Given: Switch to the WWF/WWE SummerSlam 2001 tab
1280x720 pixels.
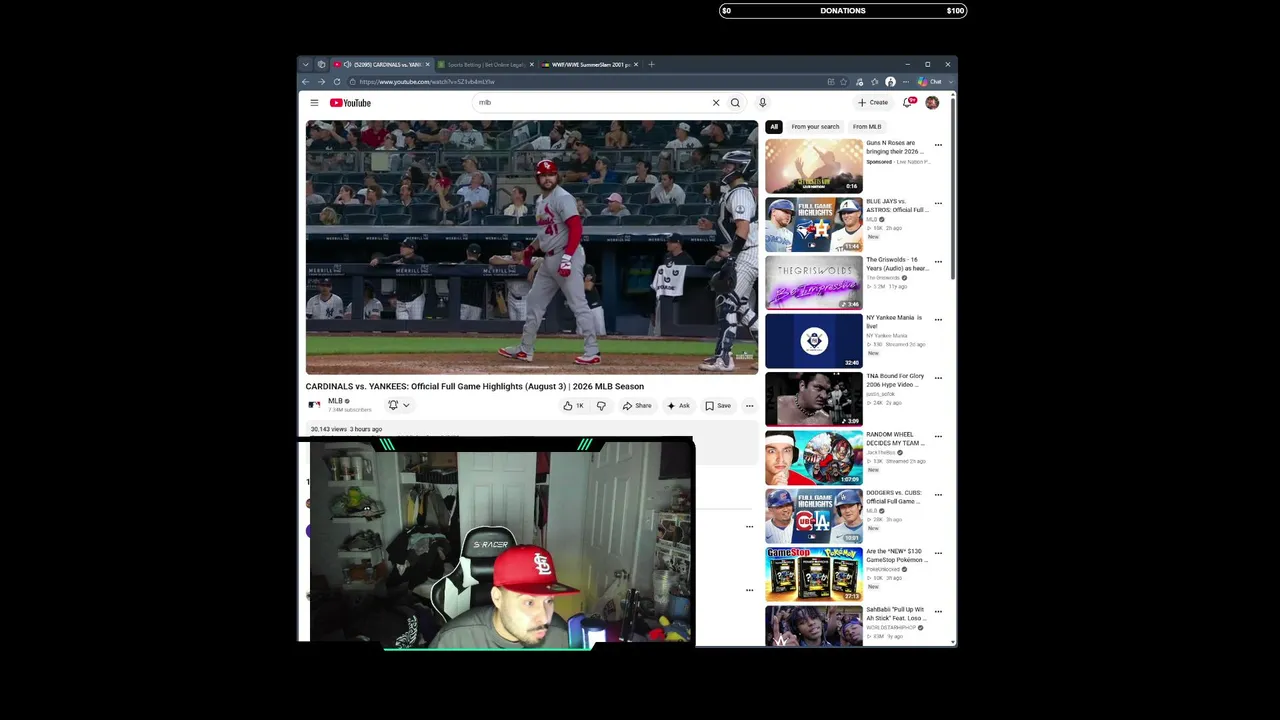Looking at the screenshot, I should point(588,65).
